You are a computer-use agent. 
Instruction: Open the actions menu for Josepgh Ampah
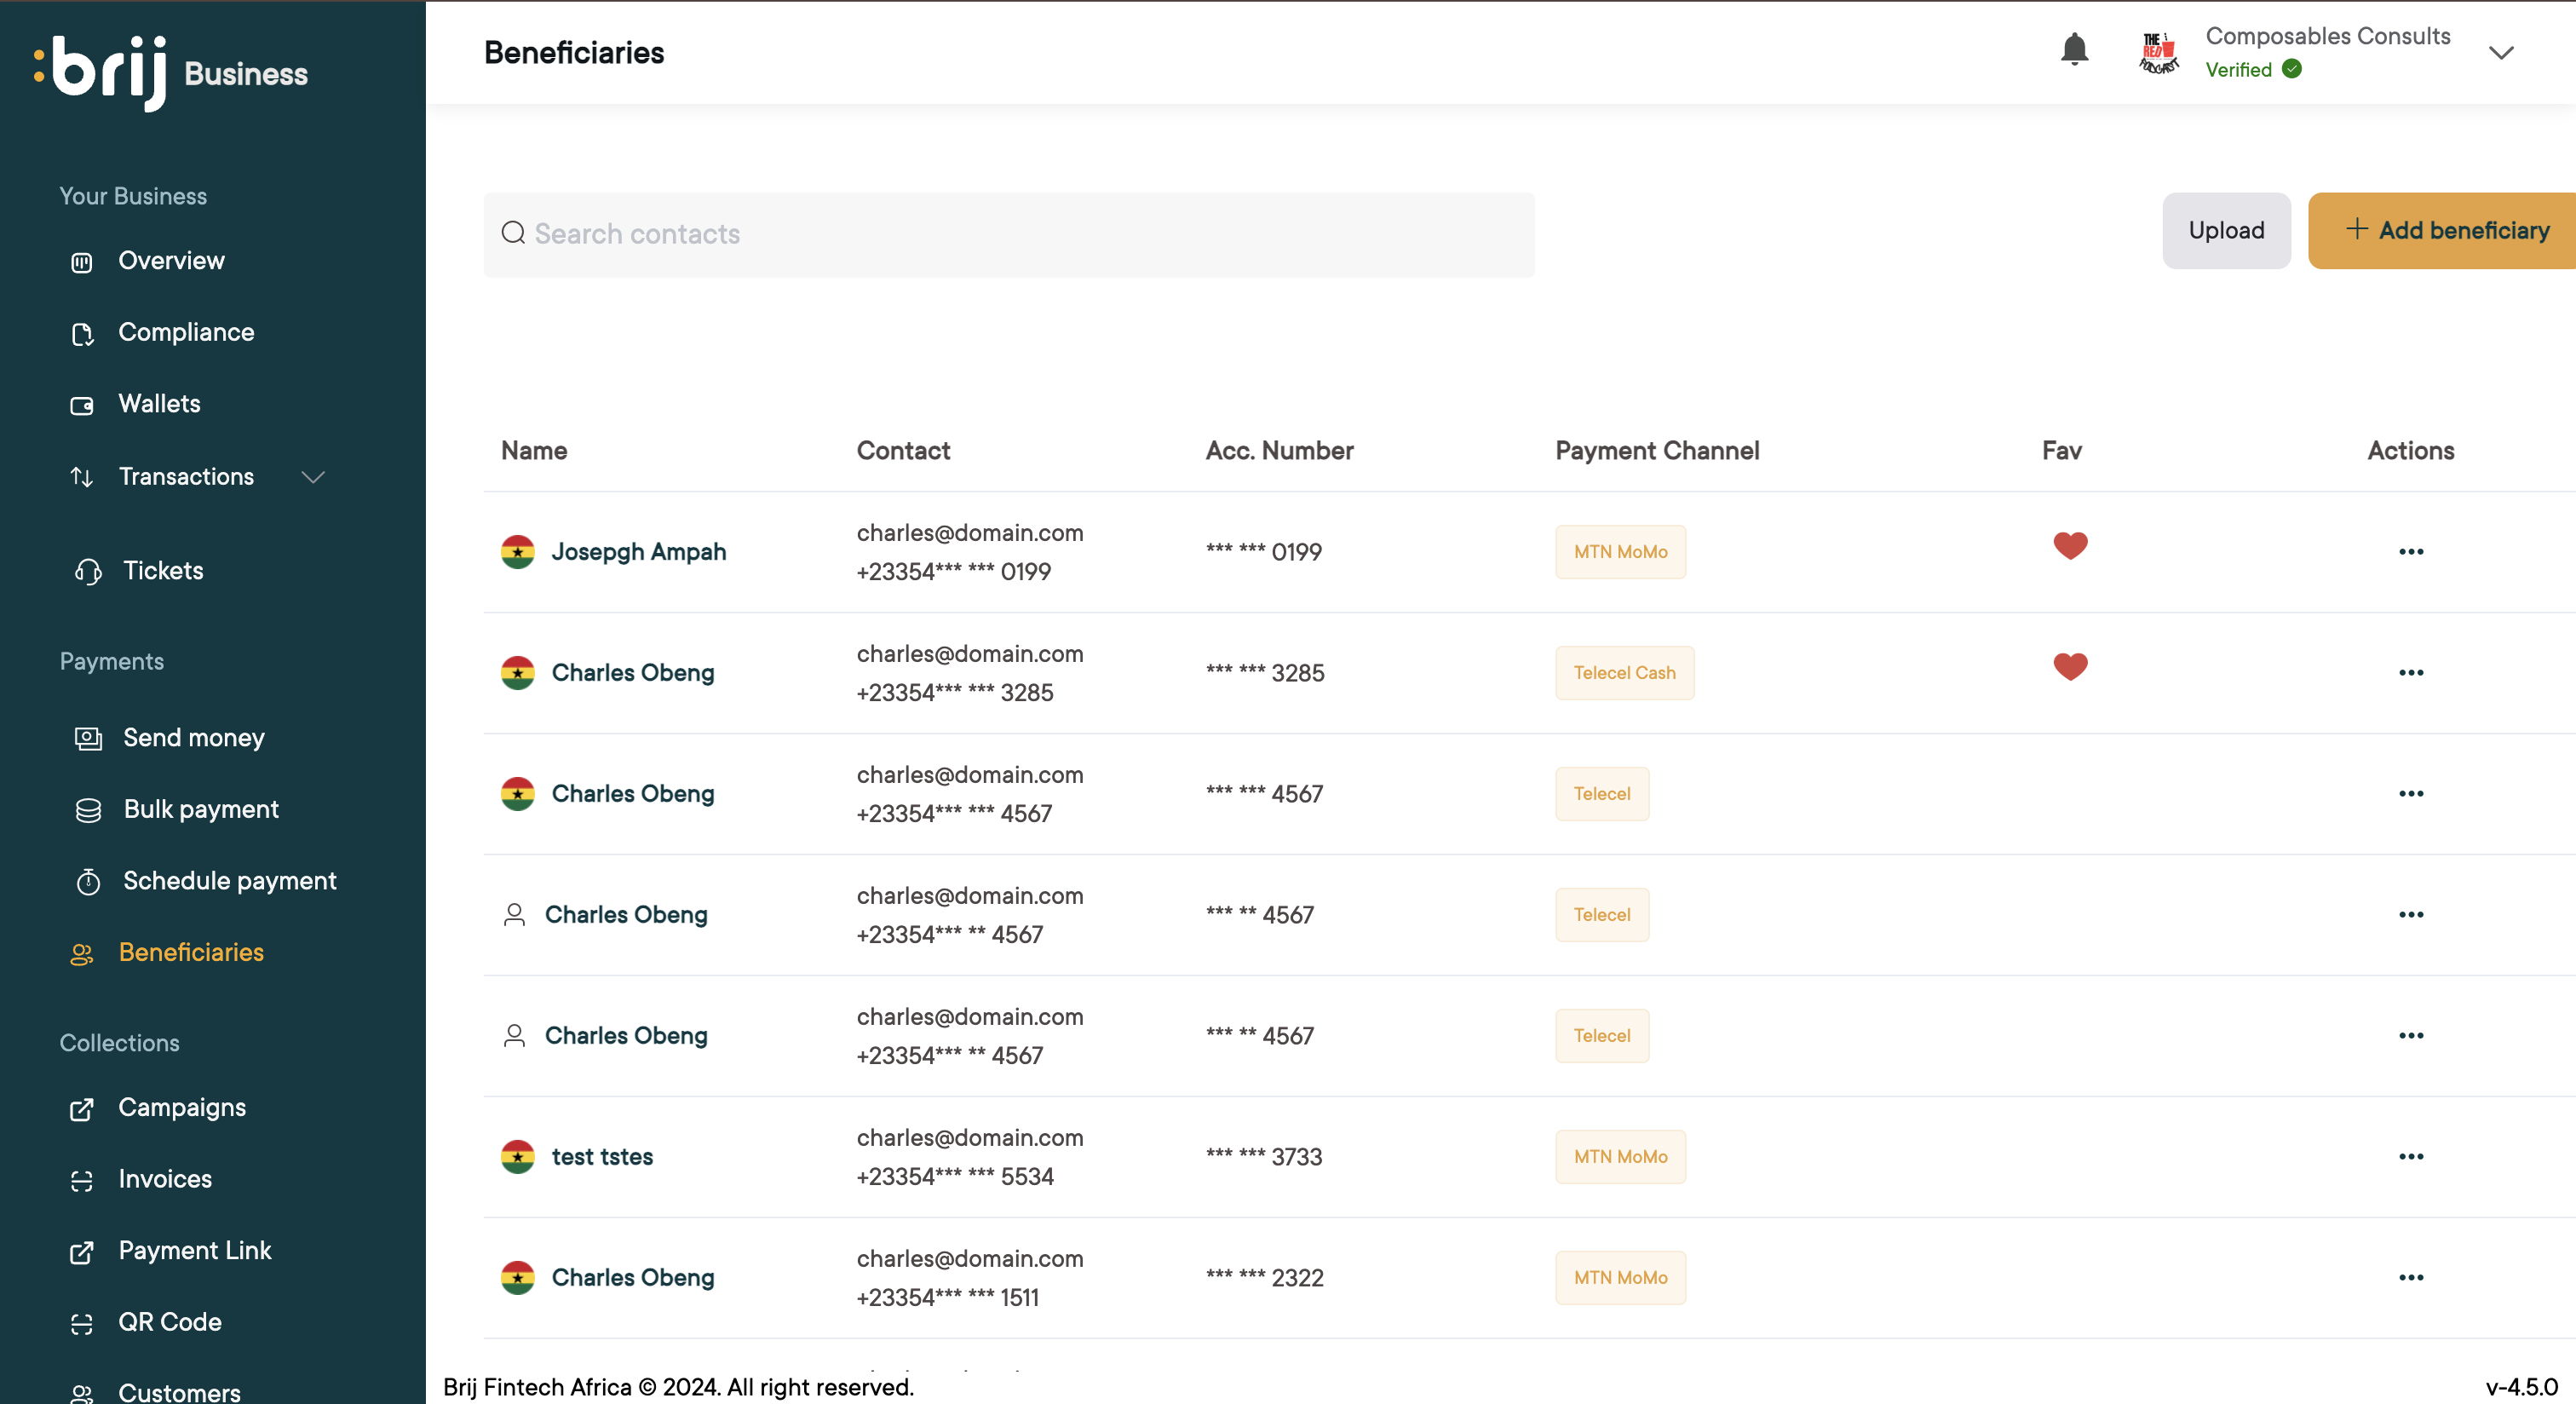[2410, 552]
